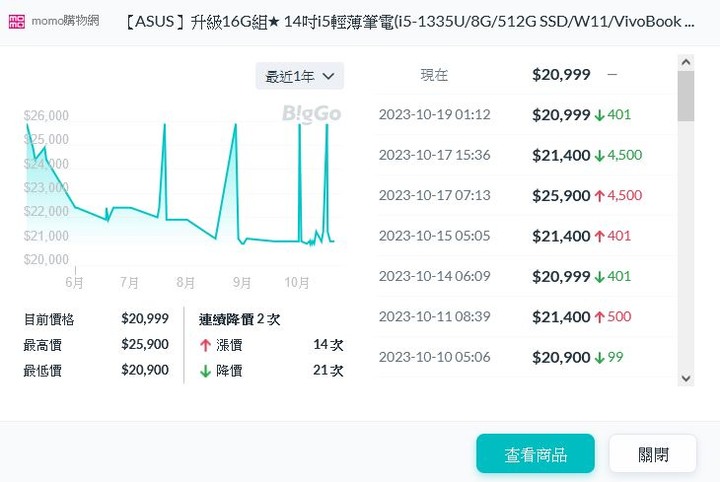Select the 2023-10-17 15:36 history row

pyautogui.click(x=526, y=155)
